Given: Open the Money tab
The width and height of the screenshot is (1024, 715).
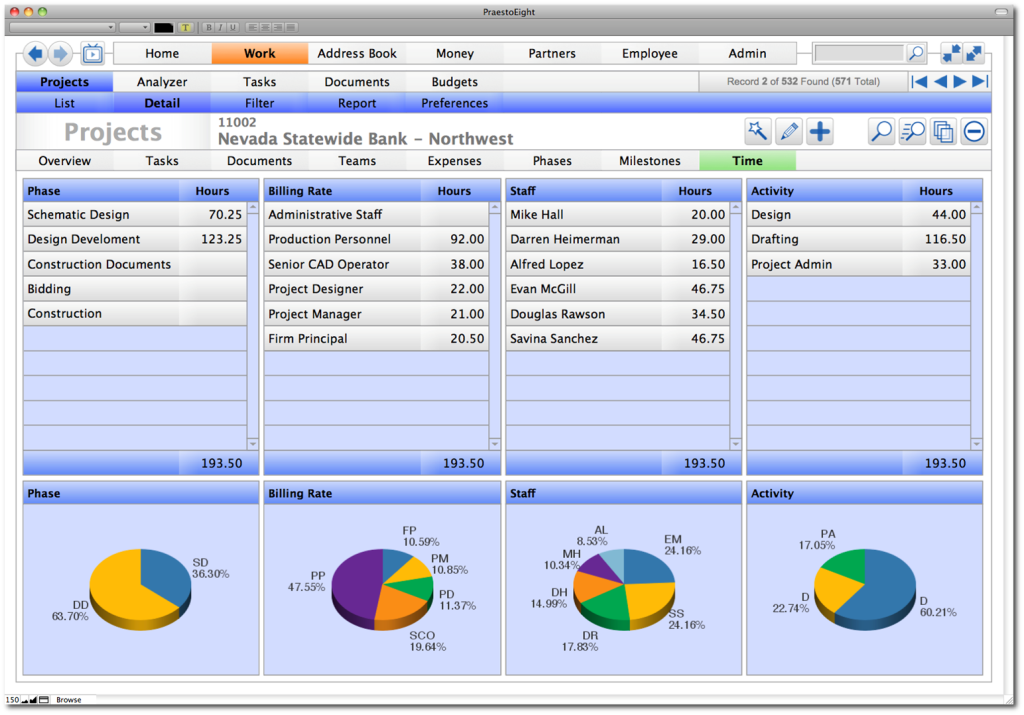Looking at the screenshot, I should 455,54.
